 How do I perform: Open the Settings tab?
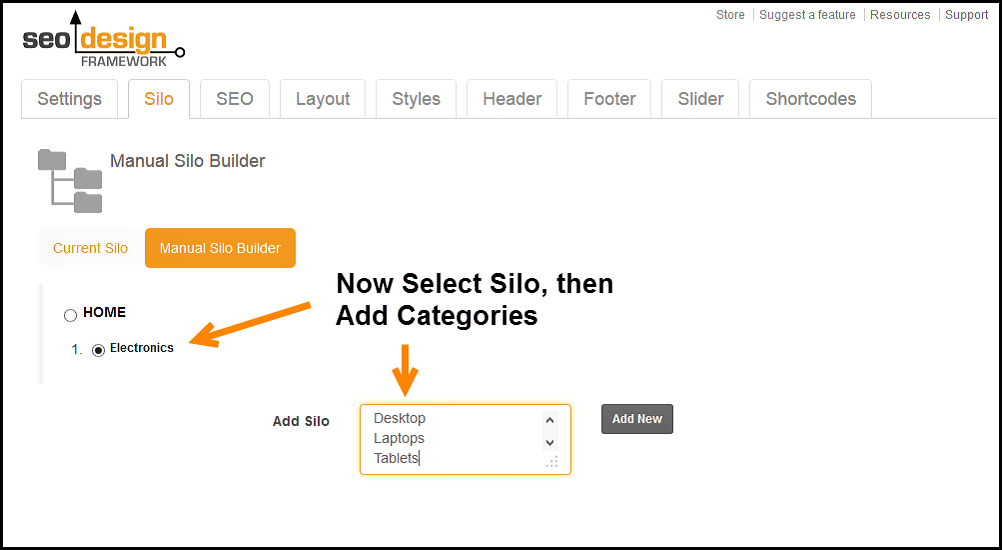[x=70, y=99]
